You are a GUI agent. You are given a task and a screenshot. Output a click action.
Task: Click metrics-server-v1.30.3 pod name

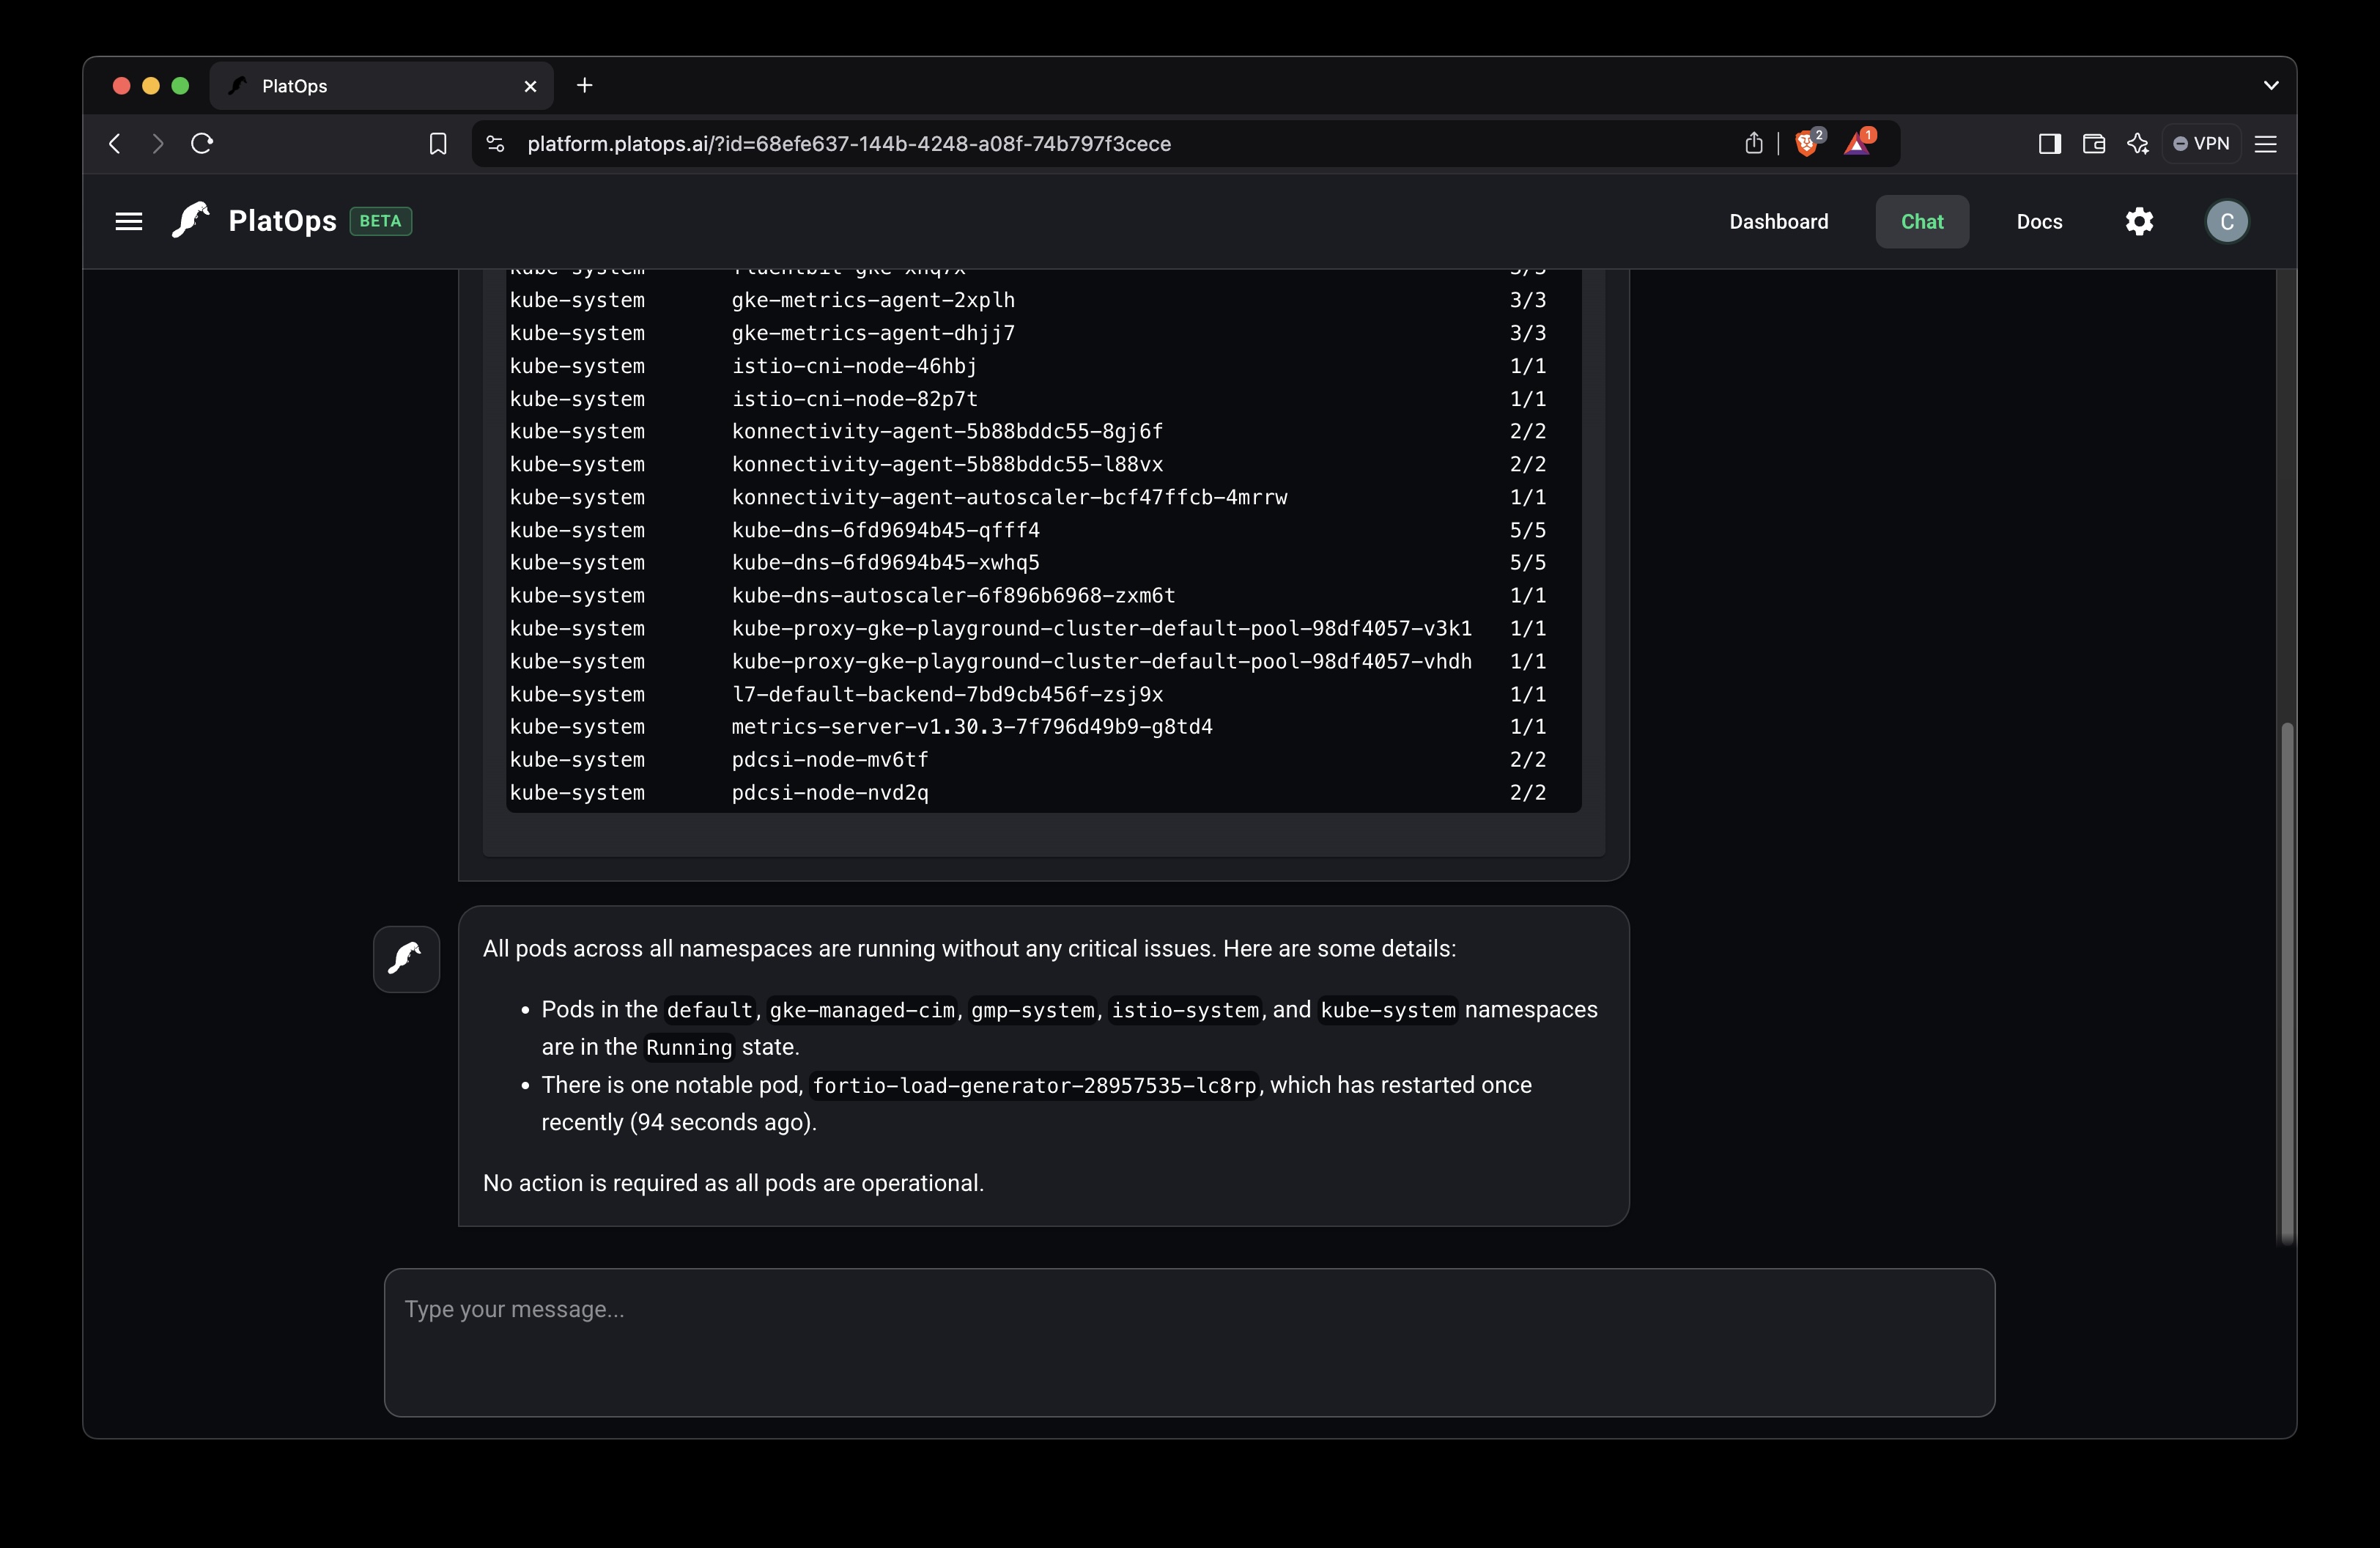coord(972,726)
